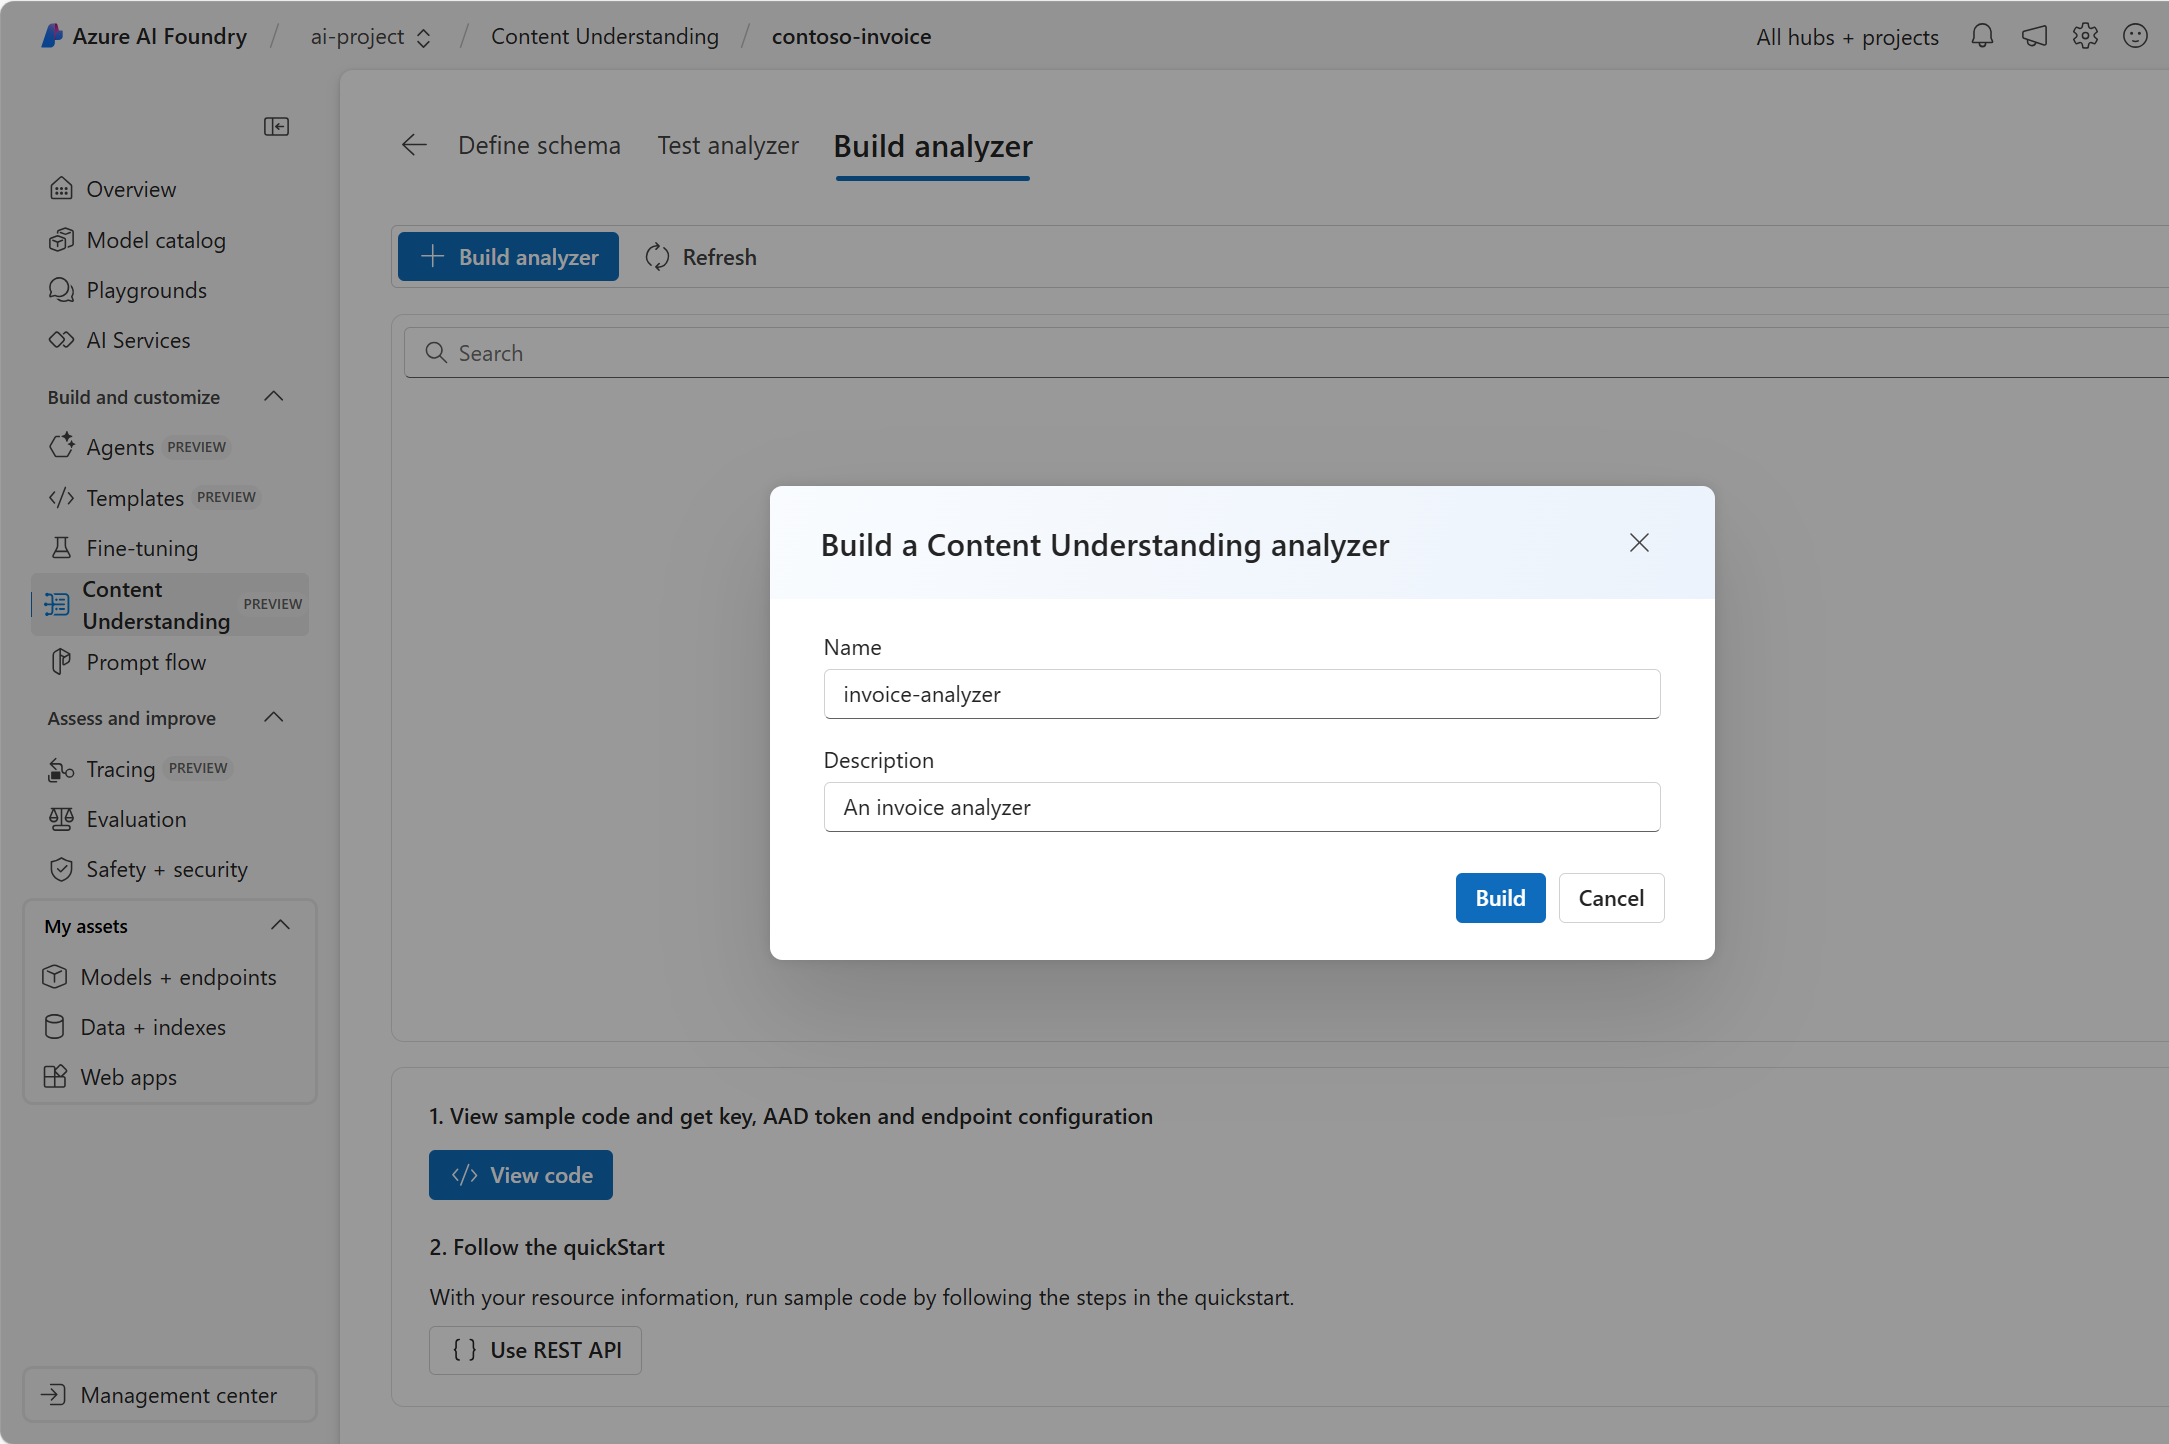This screenshot has height=1444, width=2169.
Task: Click the Refresh button
Action: click(700, 257)
